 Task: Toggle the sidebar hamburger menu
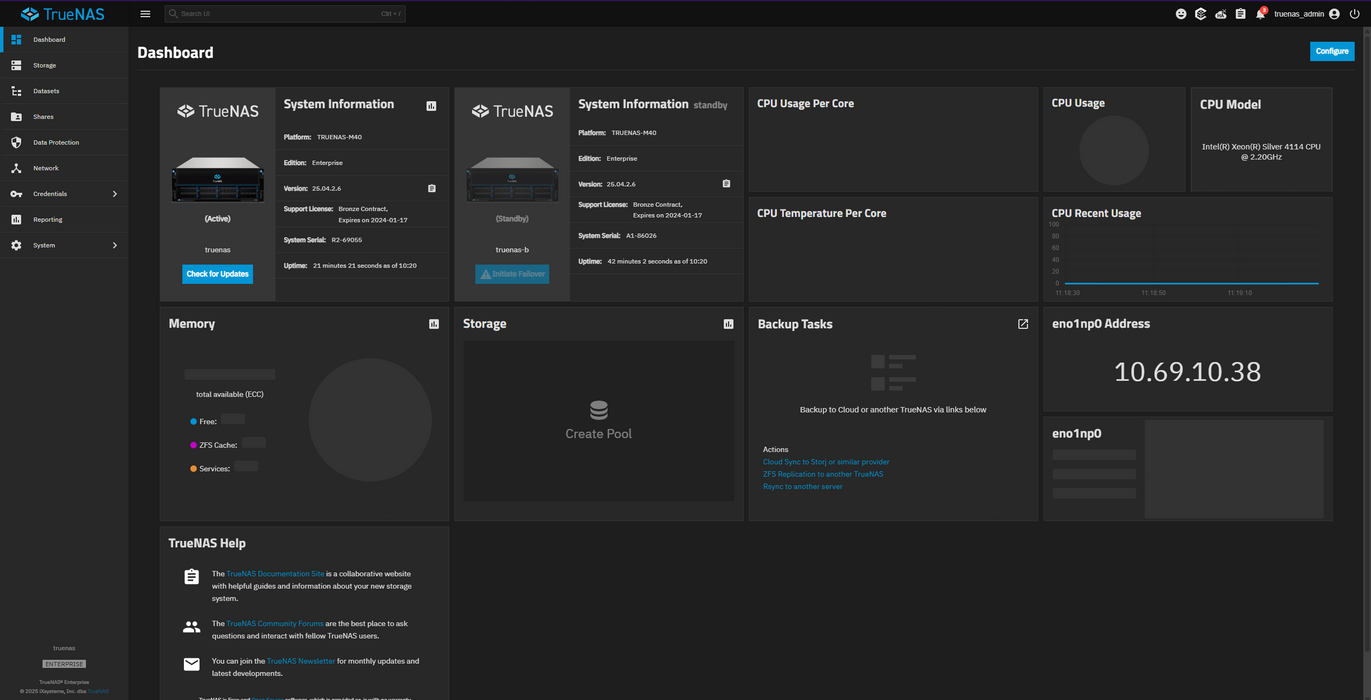[145, 14]
